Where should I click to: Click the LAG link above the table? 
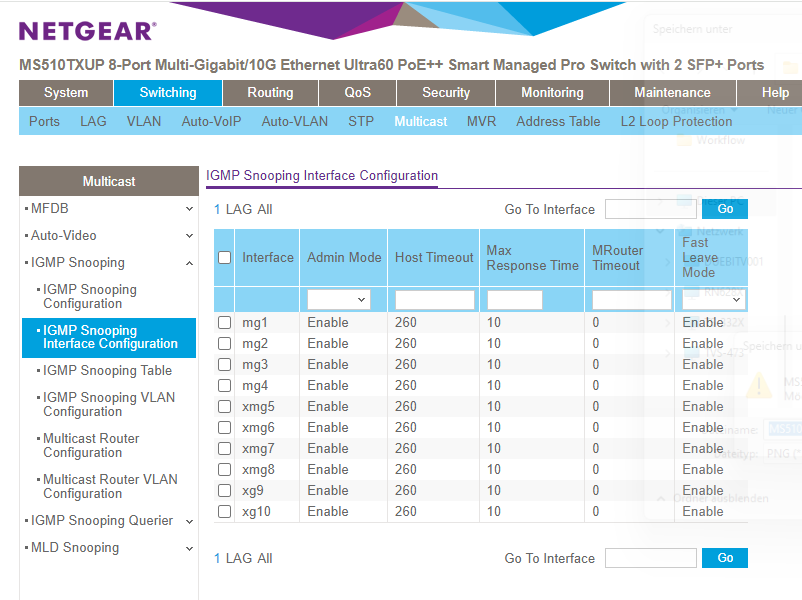pos(239,209)
